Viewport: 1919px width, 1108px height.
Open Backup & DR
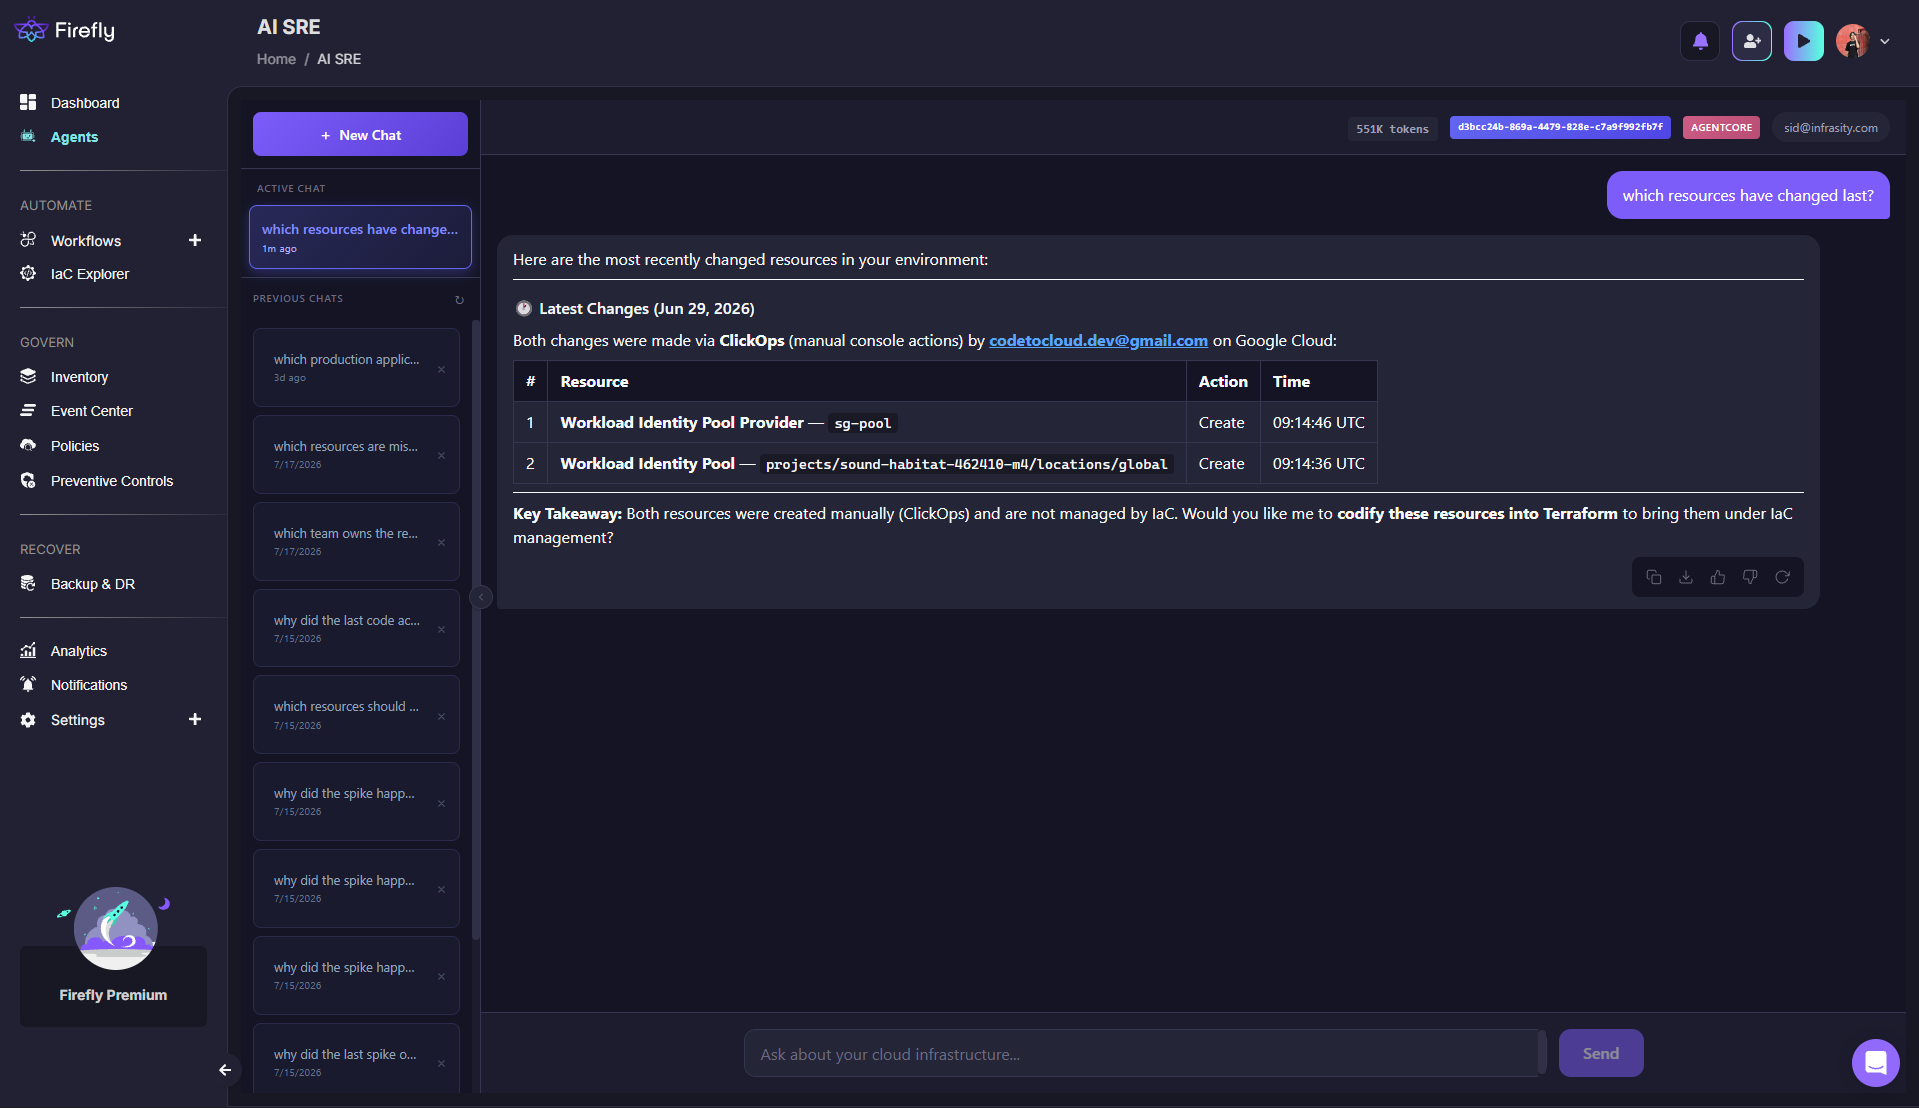93,584
